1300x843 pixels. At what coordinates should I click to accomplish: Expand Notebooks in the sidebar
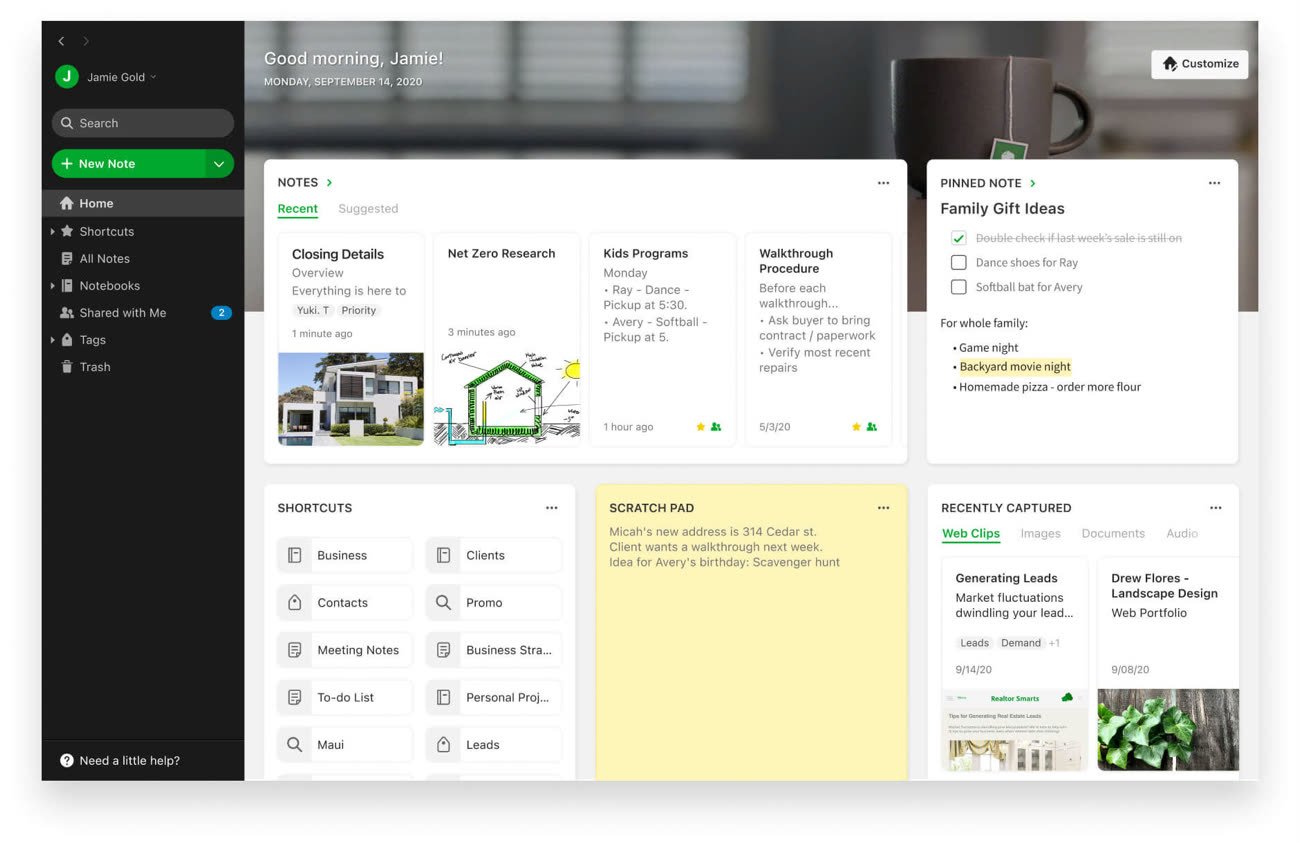pyautogui.click(x=52, y=285)
